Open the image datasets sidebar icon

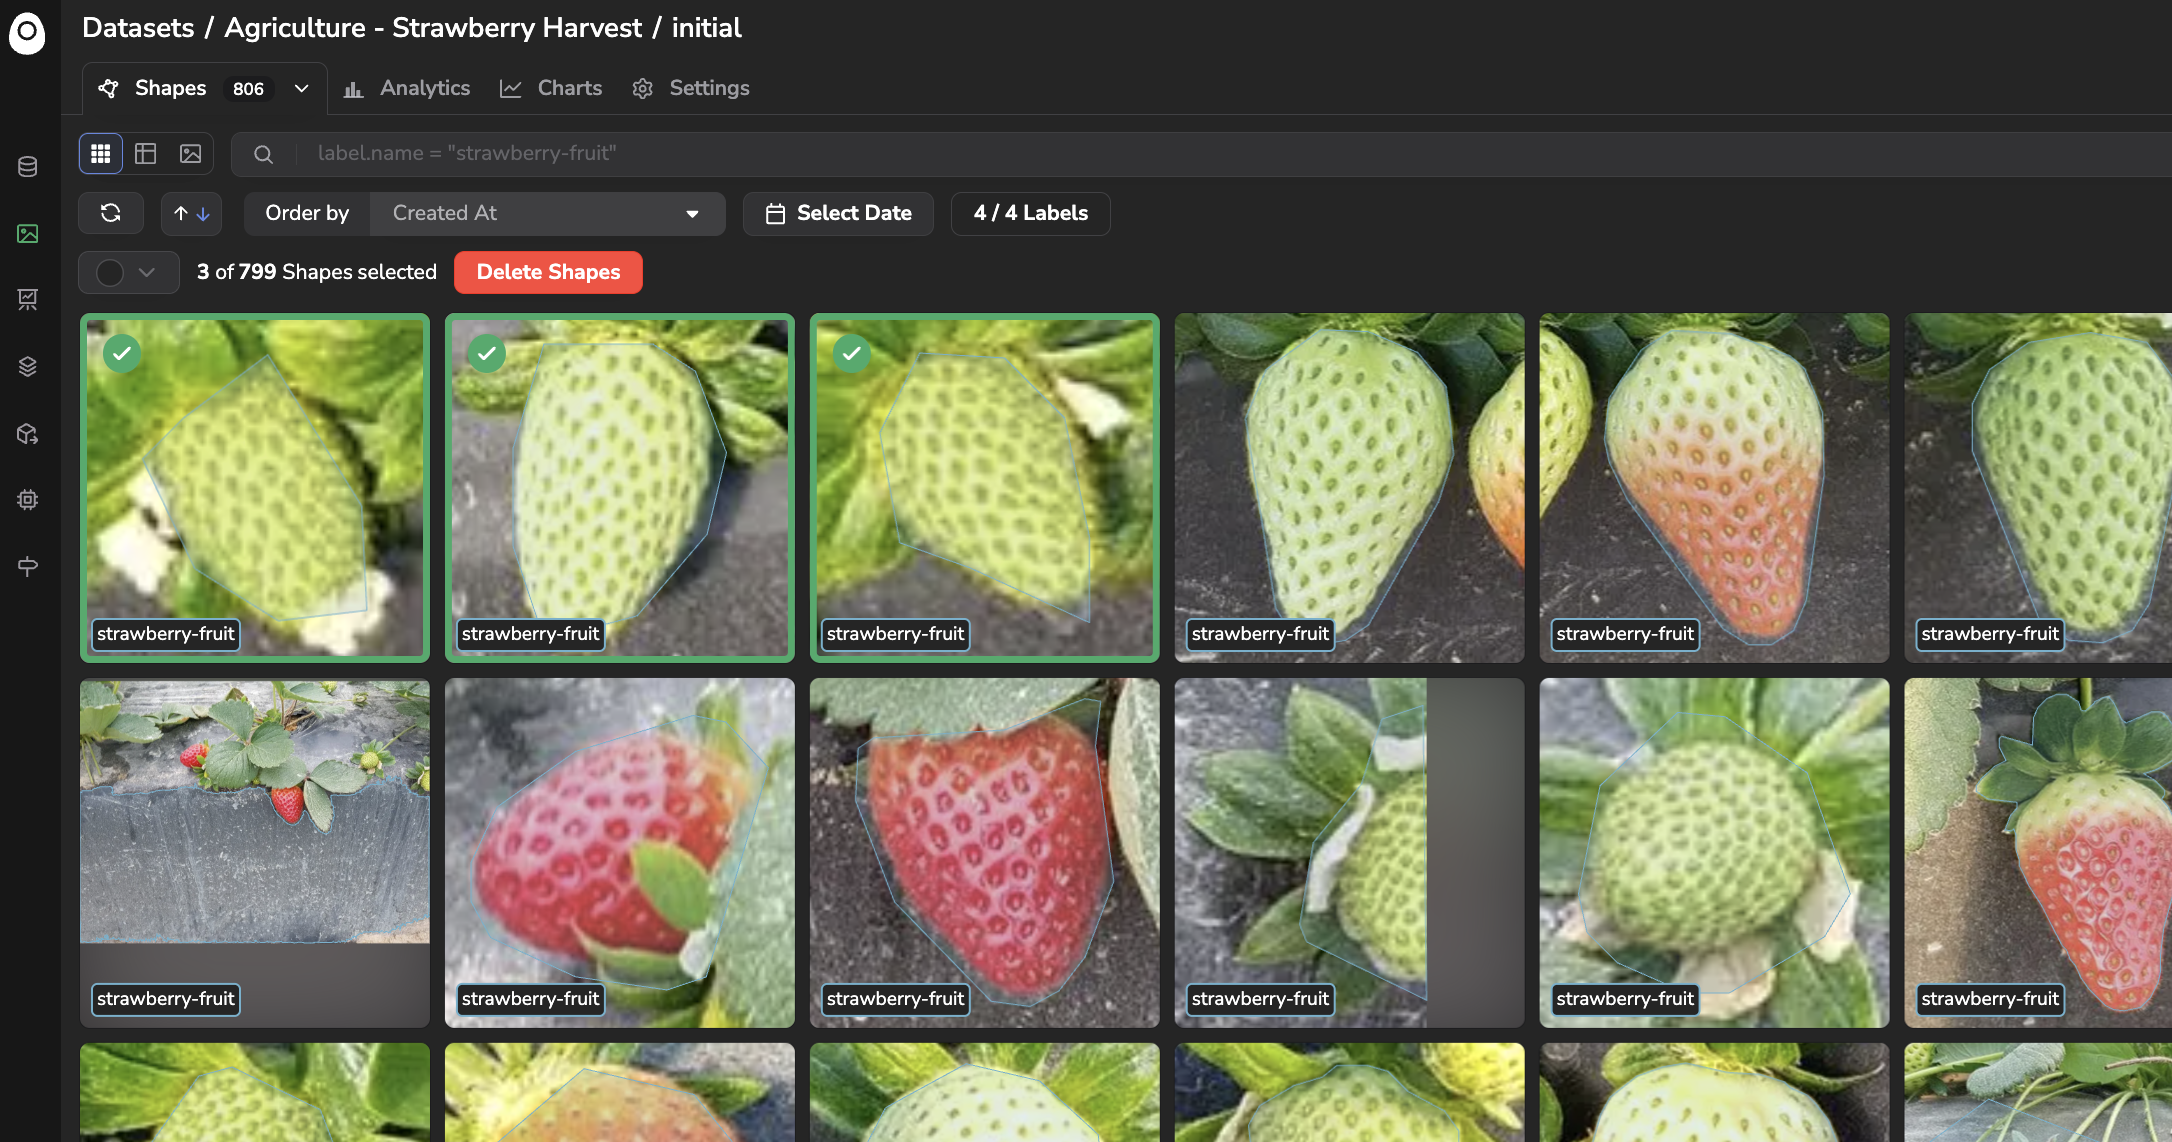click(28, 233)
